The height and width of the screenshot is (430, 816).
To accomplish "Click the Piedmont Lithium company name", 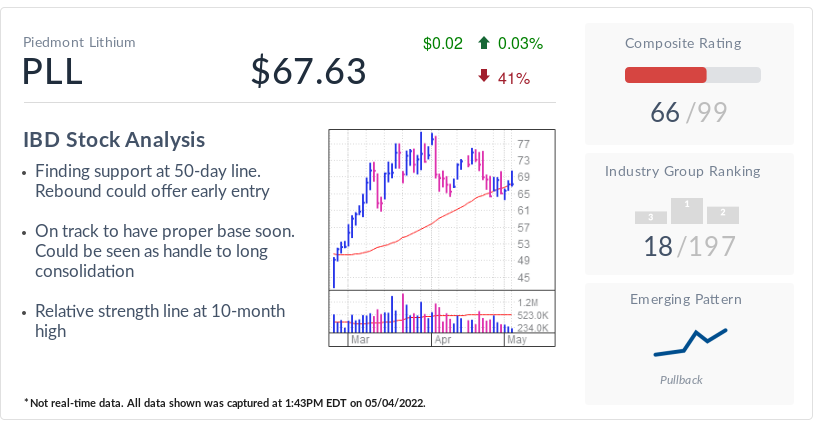I will [79, 42].
